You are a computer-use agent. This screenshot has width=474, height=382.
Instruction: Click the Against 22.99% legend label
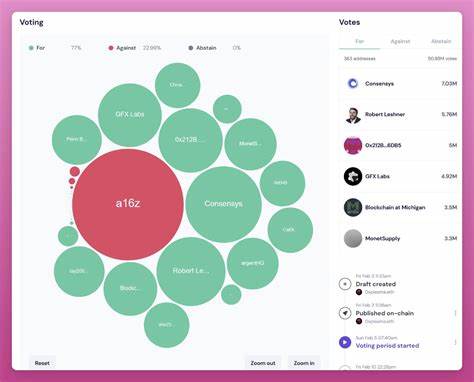click(x=135, y=48)
